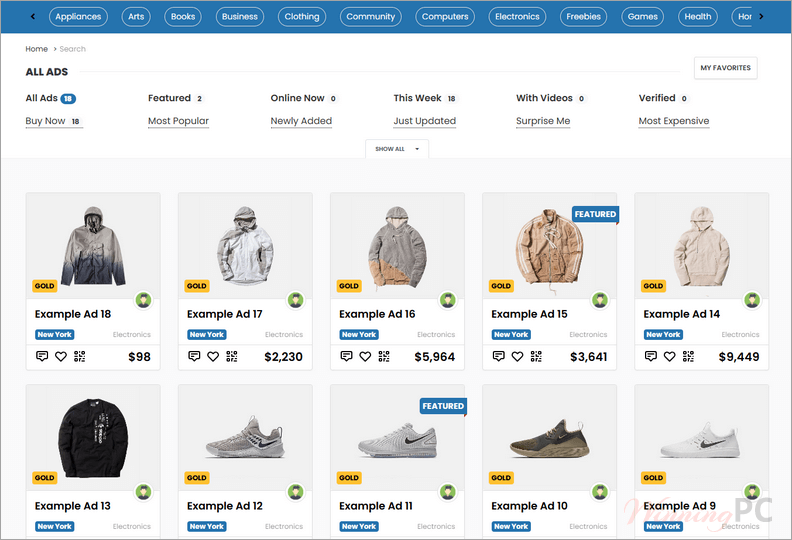Sort by Most Popular
Image resolution: width=792 pixels, height=540 pixels.
pyautogui.click(x=178, y=121)
